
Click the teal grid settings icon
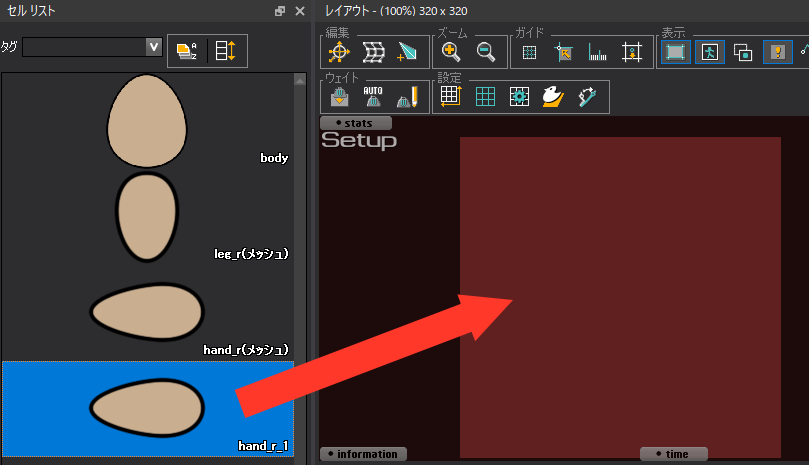(x=485, y=97)
